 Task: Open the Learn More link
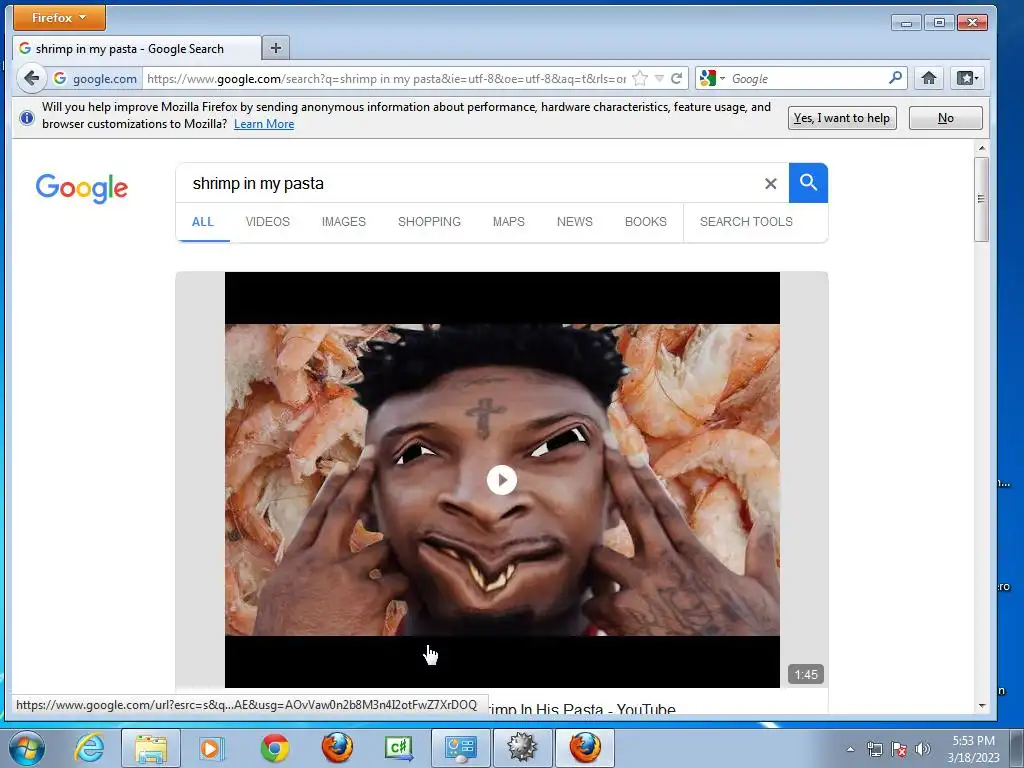click(264, 124)
